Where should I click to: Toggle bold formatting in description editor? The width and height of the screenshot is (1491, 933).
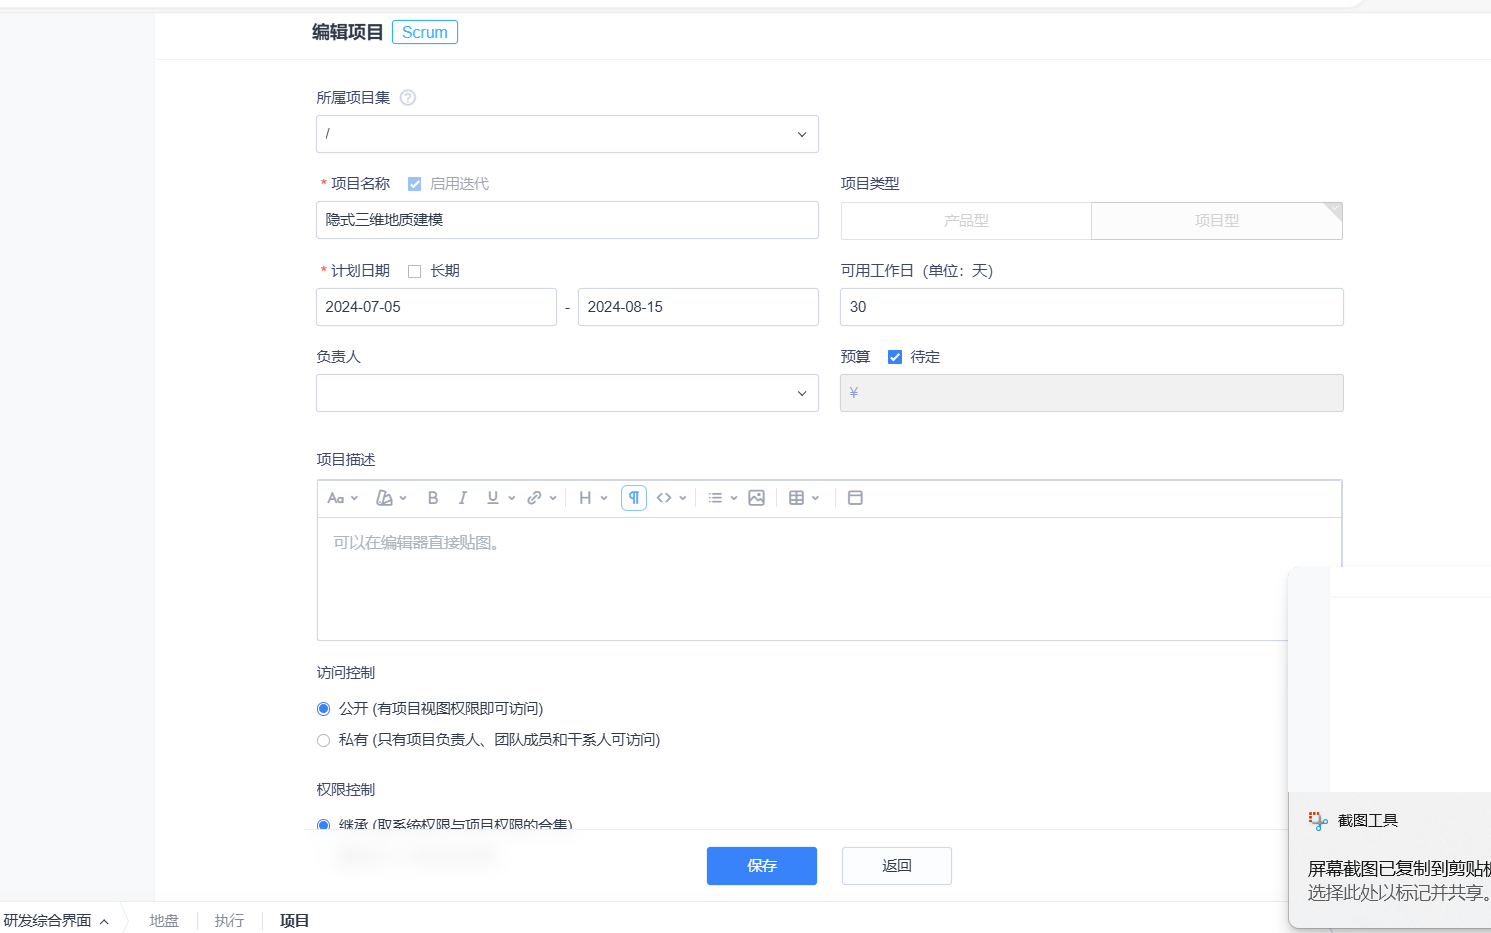click(x=433, y=498)
